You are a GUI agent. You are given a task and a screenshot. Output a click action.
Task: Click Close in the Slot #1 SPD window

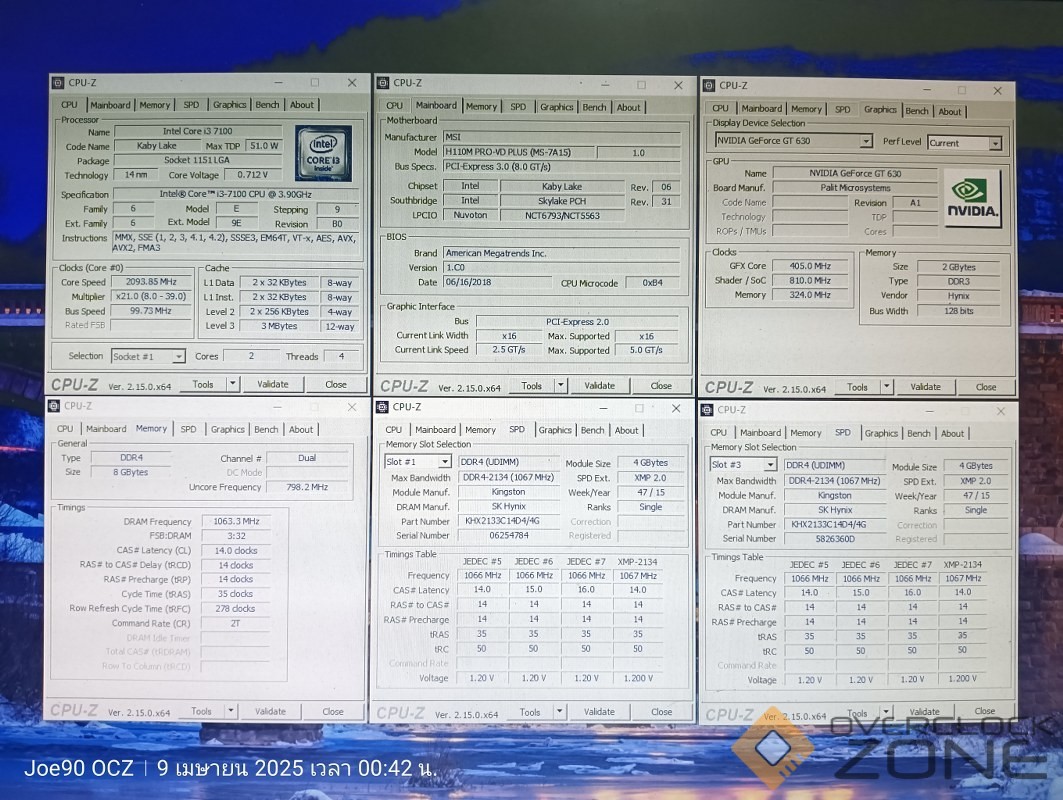tap(661, 711)
